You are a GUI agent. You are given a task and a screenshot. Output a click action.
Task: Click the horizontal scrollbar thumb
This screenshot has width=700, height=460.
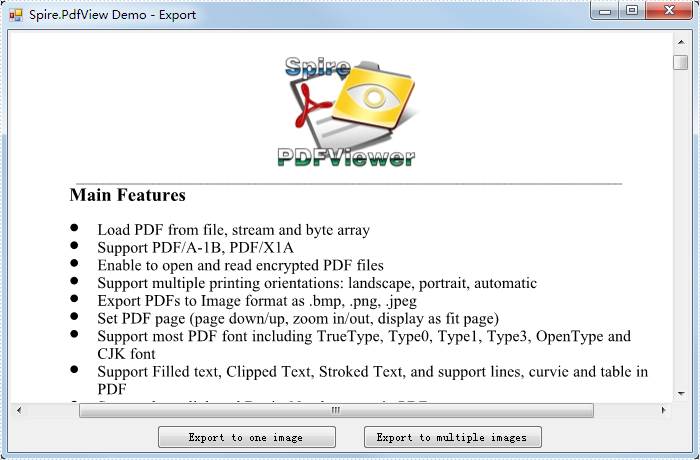pyautogui.click(x=336, y=410)
